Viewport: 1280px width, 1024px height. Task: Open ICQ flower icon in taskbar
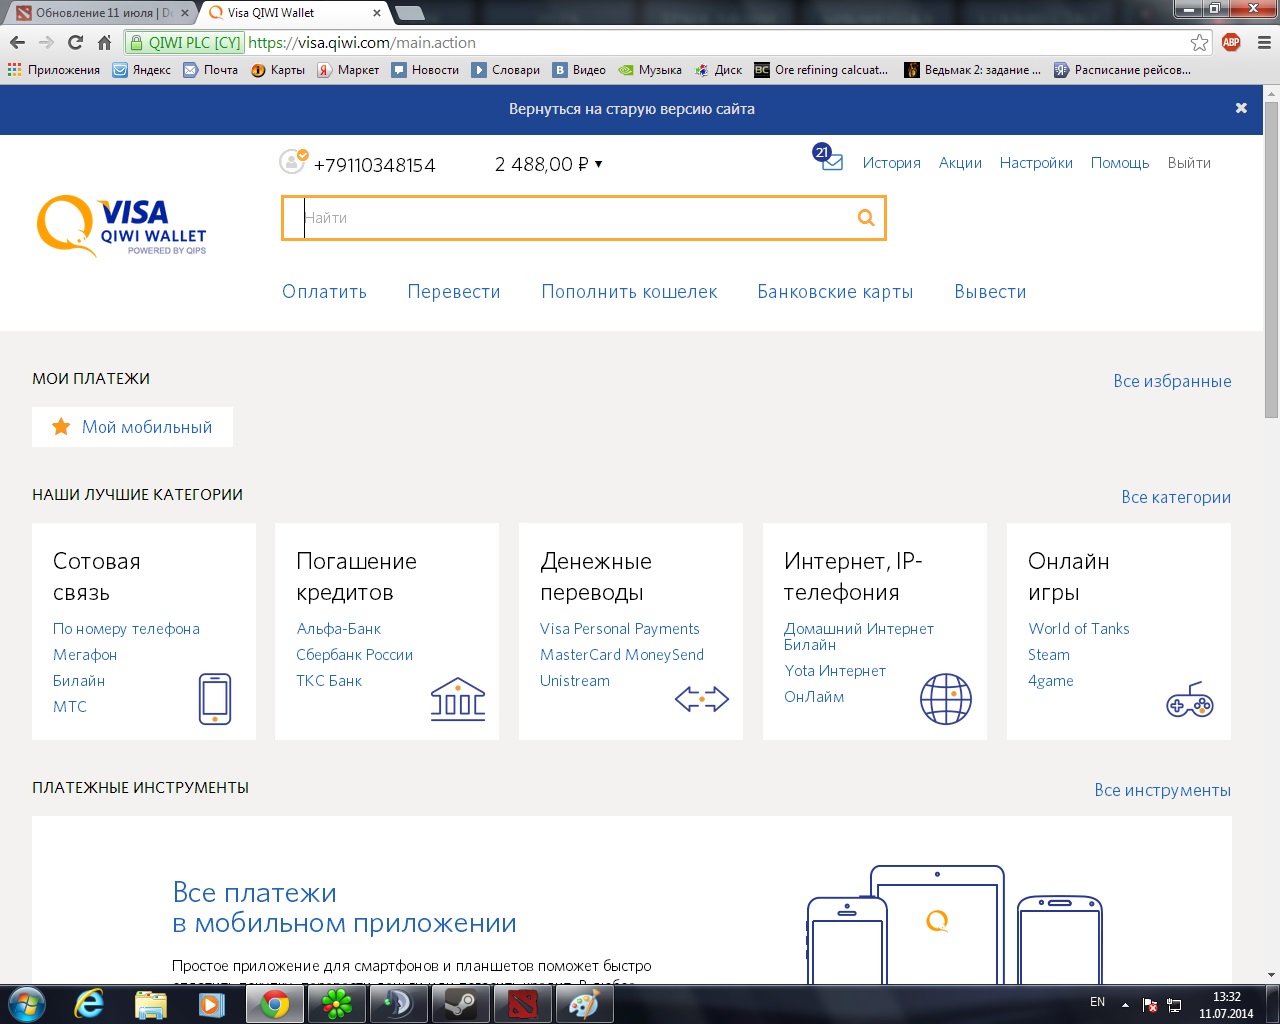click(336, 1004)
